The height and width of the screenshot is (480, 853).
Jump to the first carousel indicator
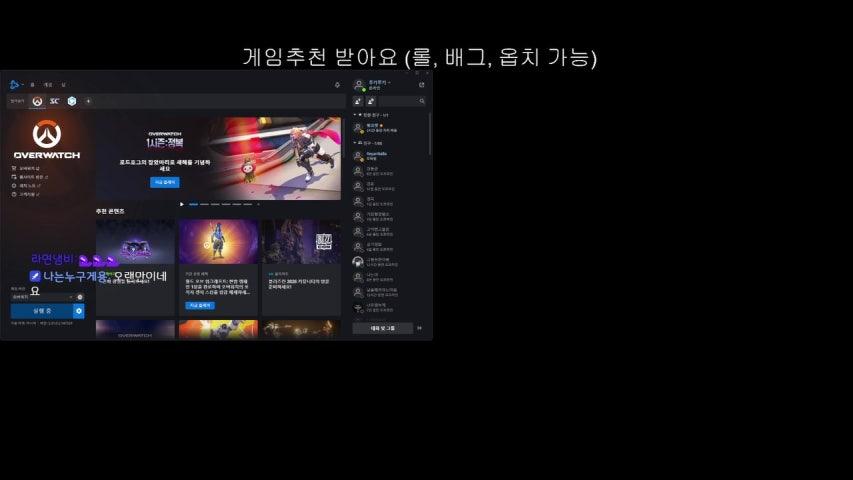point(193,204)
